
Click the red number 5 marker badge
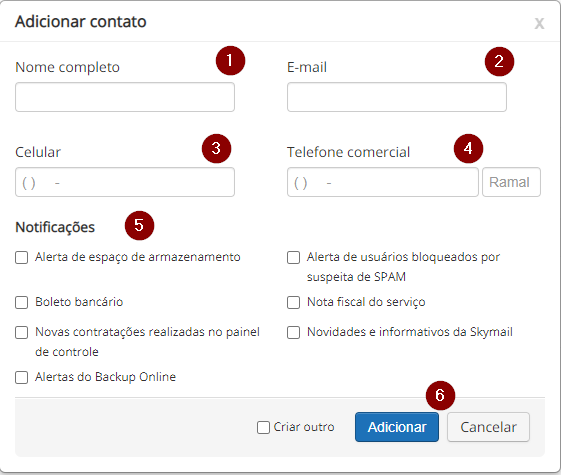click(139, 225)
